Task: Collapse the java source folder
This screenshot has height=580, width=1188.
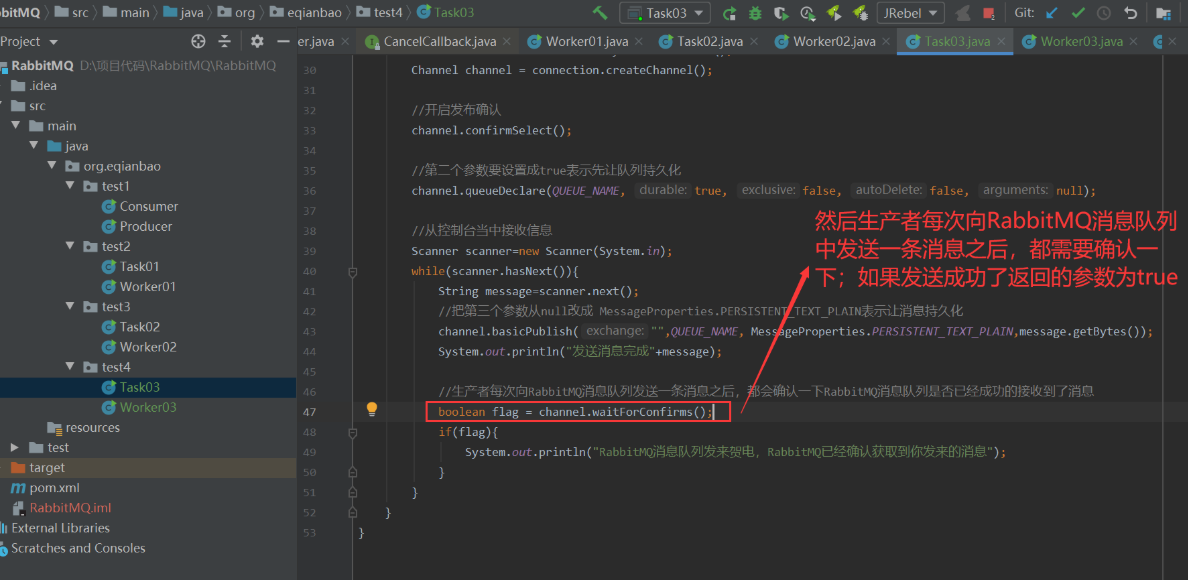Action: click(34, 146)
